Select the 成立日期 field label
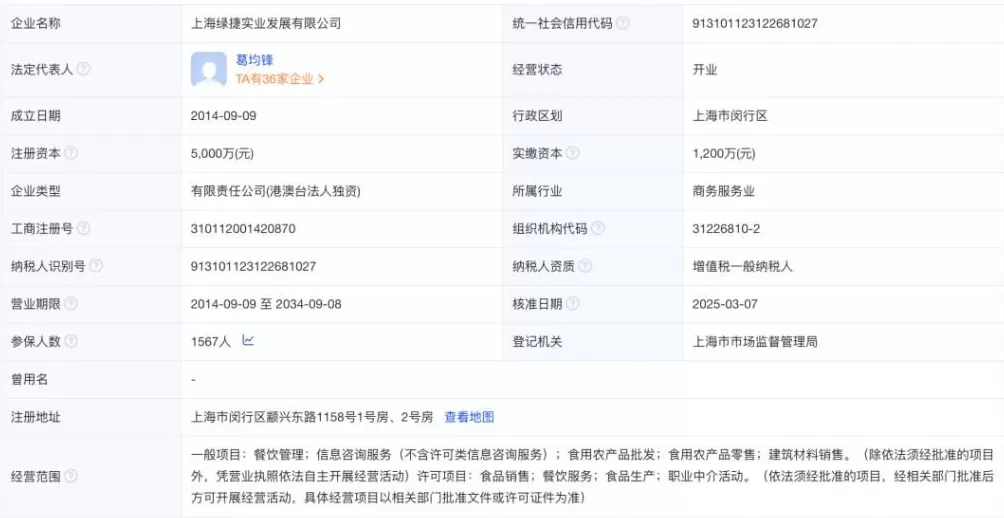Image resolution: width=1004 pixels, height=518 pixels. pos(36,116)
